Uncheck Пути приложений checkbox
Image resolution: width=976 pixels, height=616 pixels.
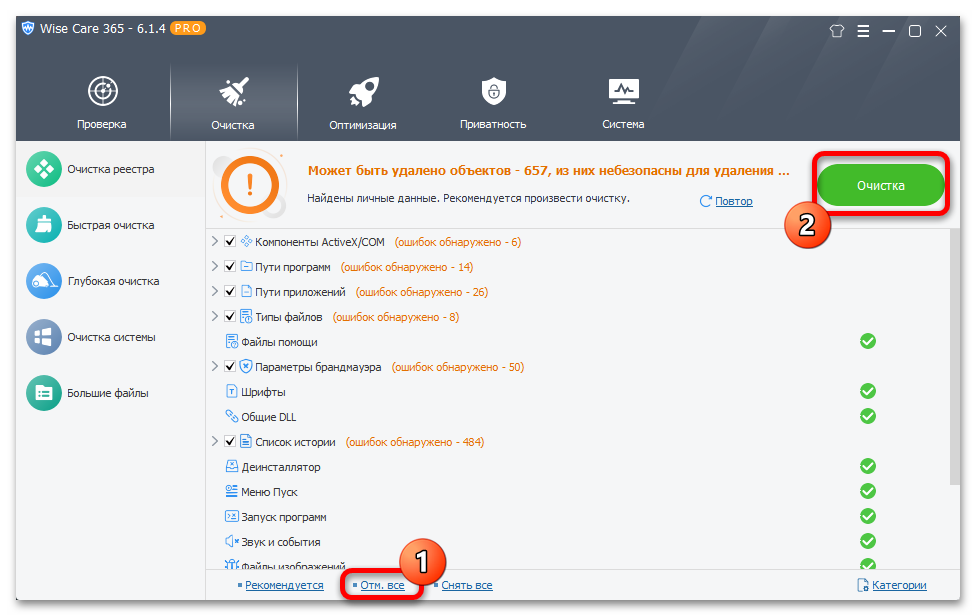click(x=230, y=291)
